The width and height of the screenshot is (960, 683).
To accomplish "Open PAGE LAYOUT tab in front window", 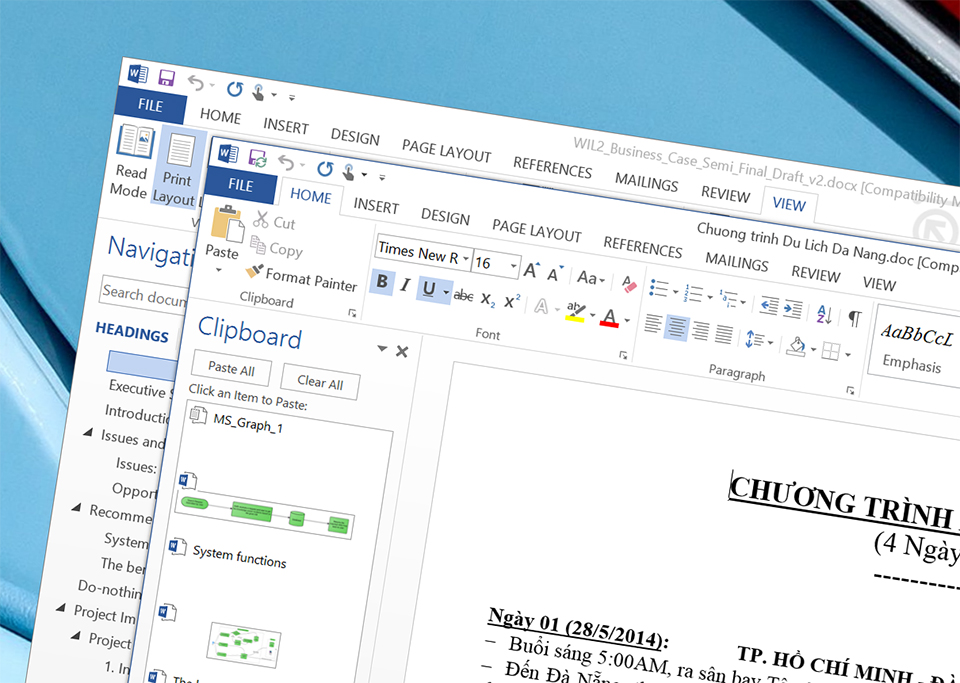I will [x=536, y=231].
